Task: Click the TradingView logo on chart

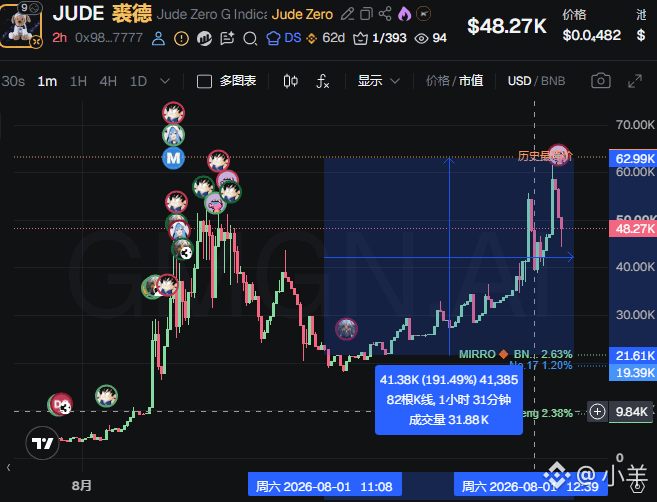Action: [42, 443]
